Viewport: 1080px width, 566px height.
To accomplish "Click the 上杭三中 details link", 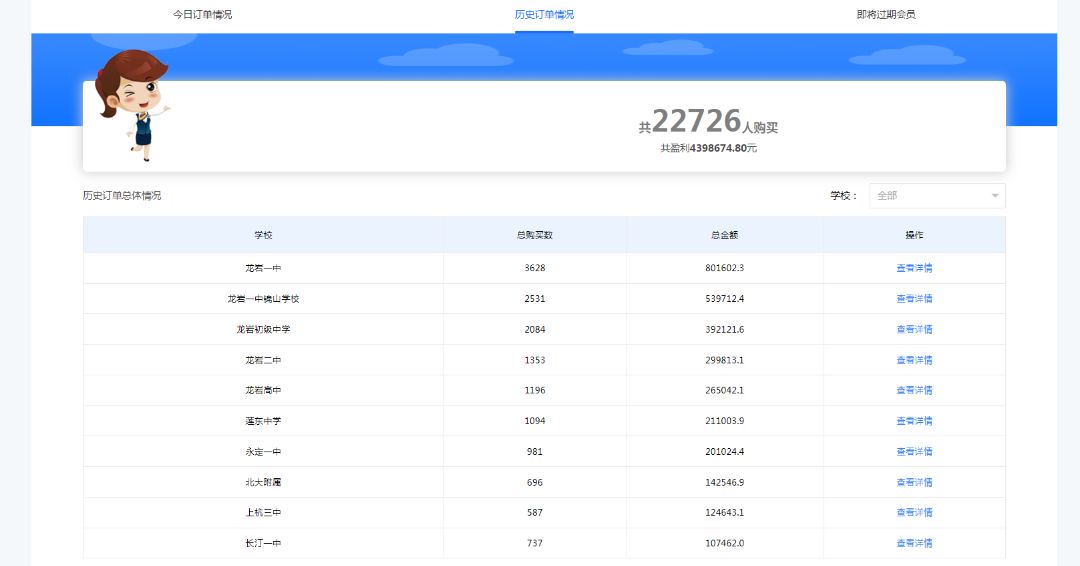I will pos(914,513).
